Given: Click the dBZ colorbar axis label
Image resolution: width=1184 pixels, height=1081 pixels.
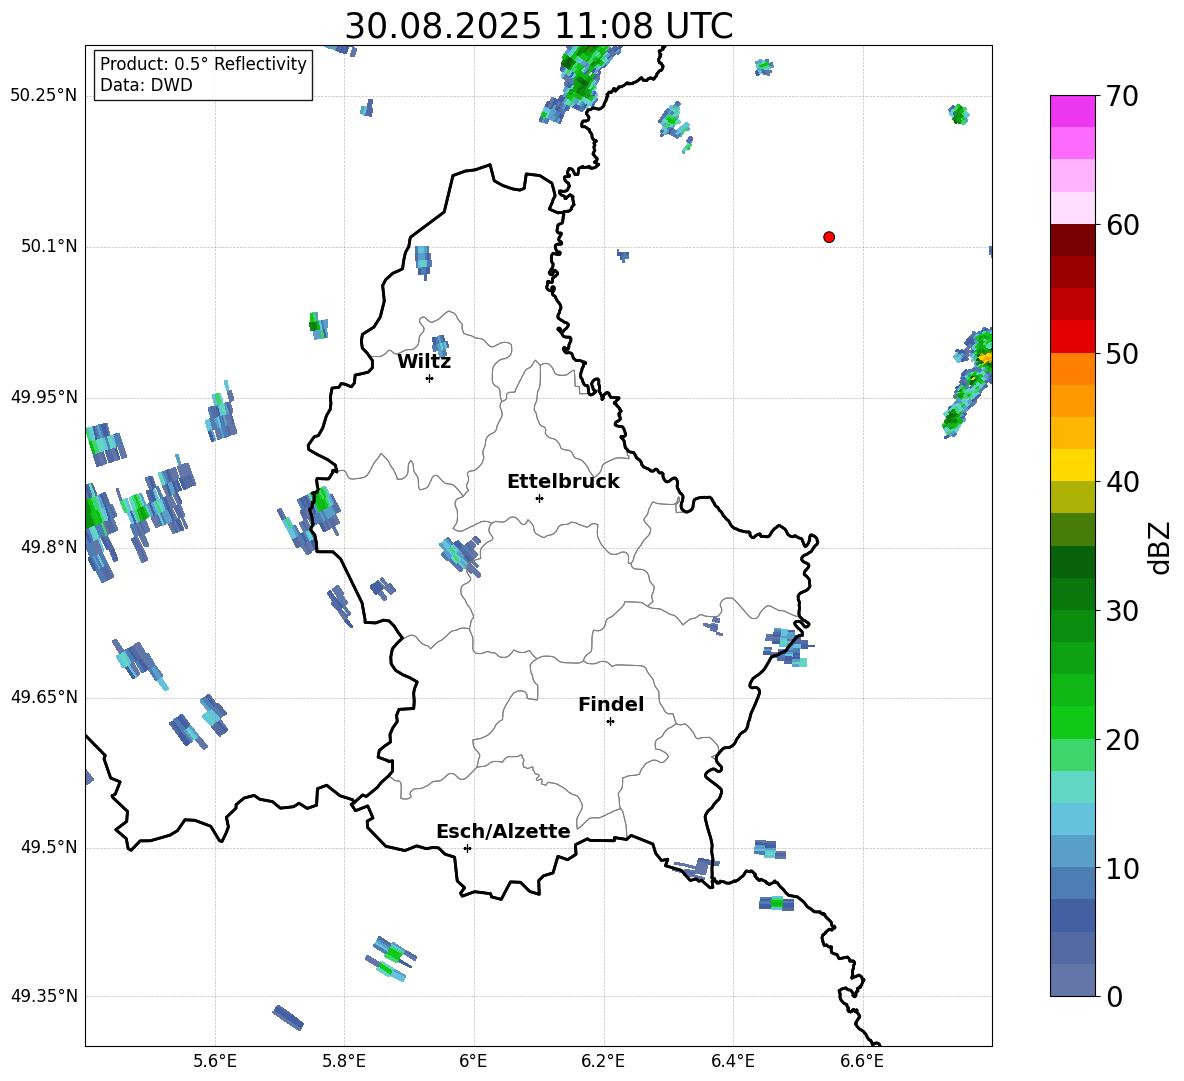Looking at the screenshot, I should 1160,547.
